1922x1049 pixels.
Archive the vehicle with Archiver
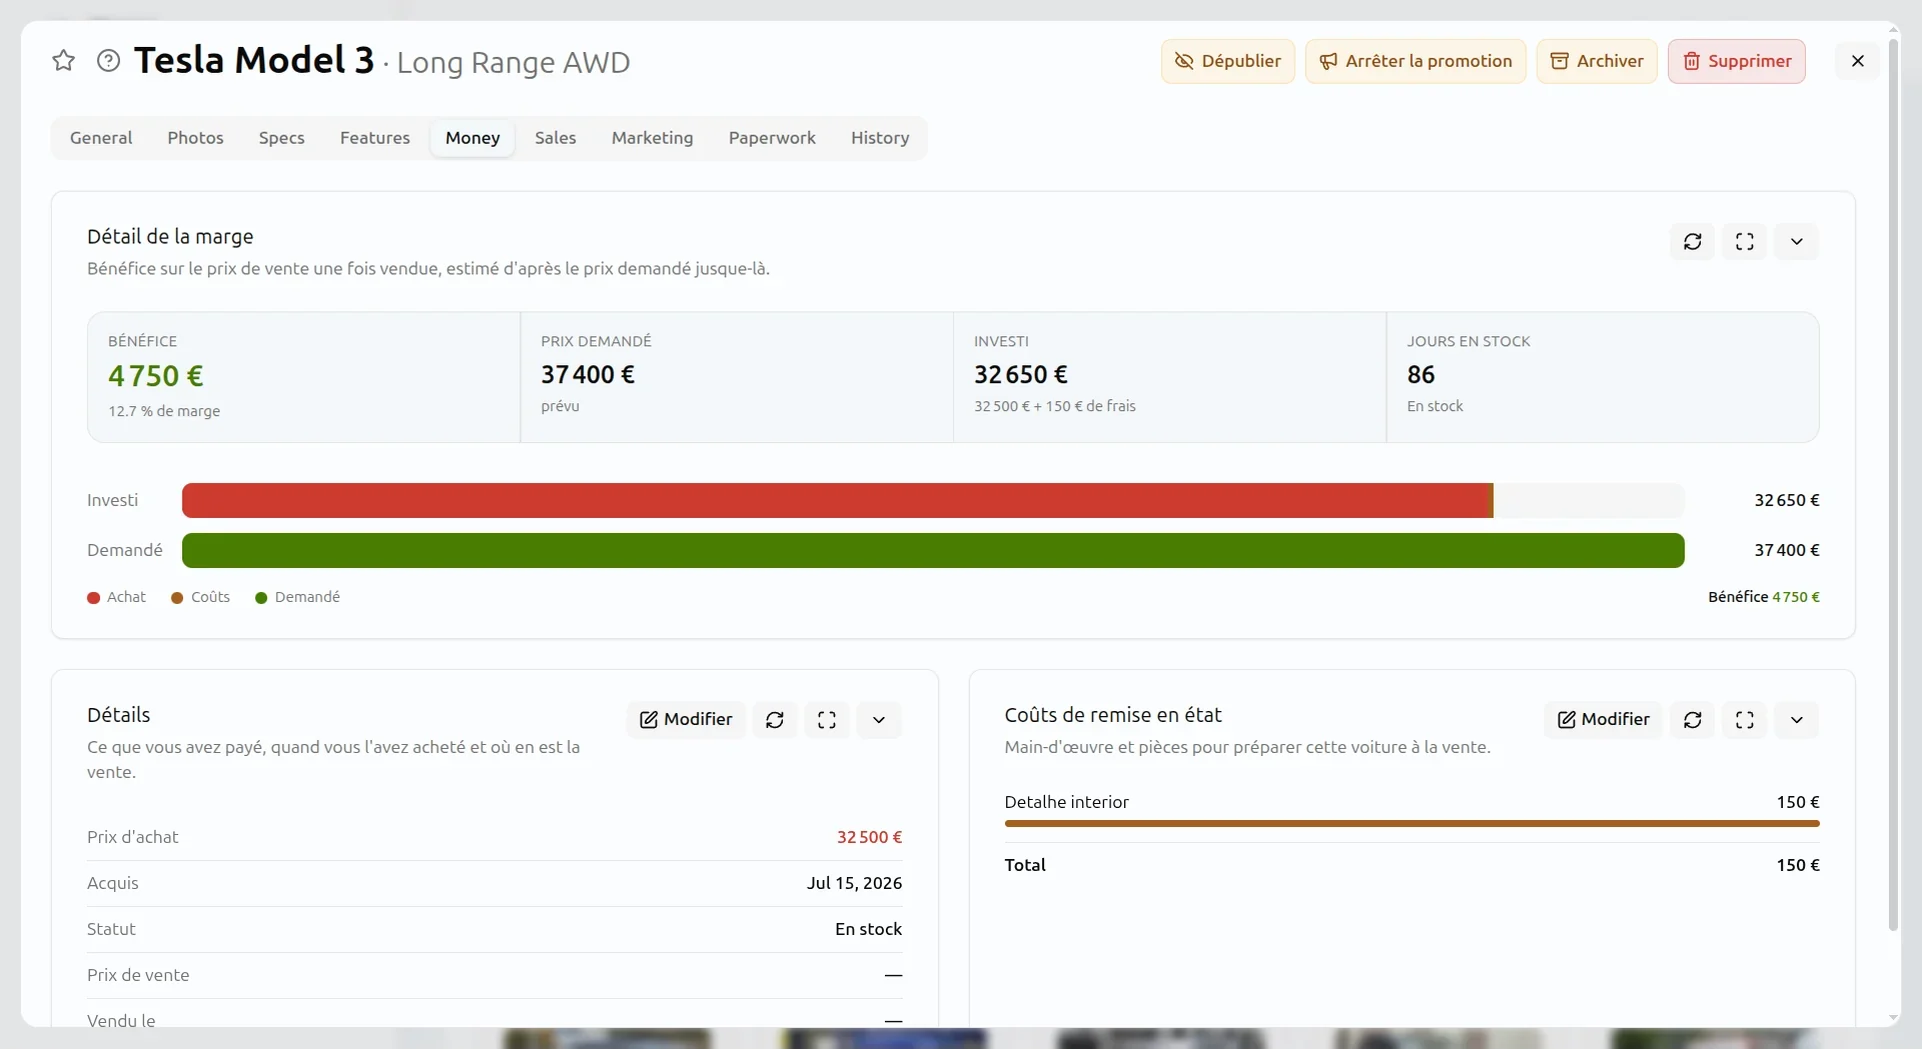click(1596, 61)
